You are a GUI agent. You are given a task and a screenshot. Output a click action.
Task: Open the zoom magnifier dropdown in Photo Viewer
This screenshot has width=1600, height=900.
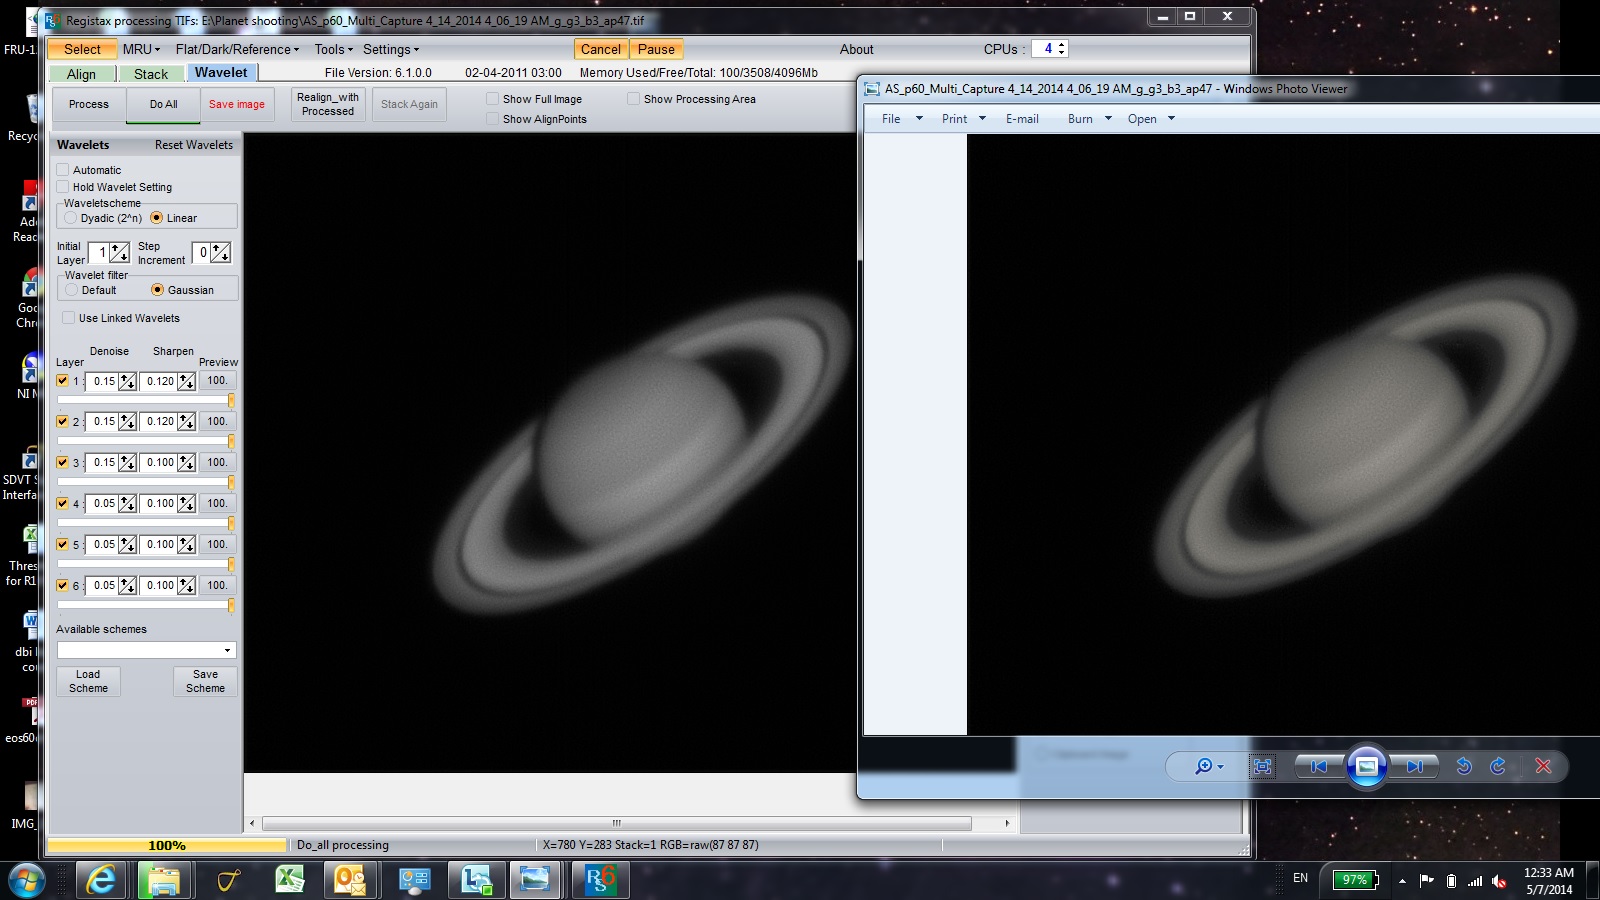[x=1209, y=766]
